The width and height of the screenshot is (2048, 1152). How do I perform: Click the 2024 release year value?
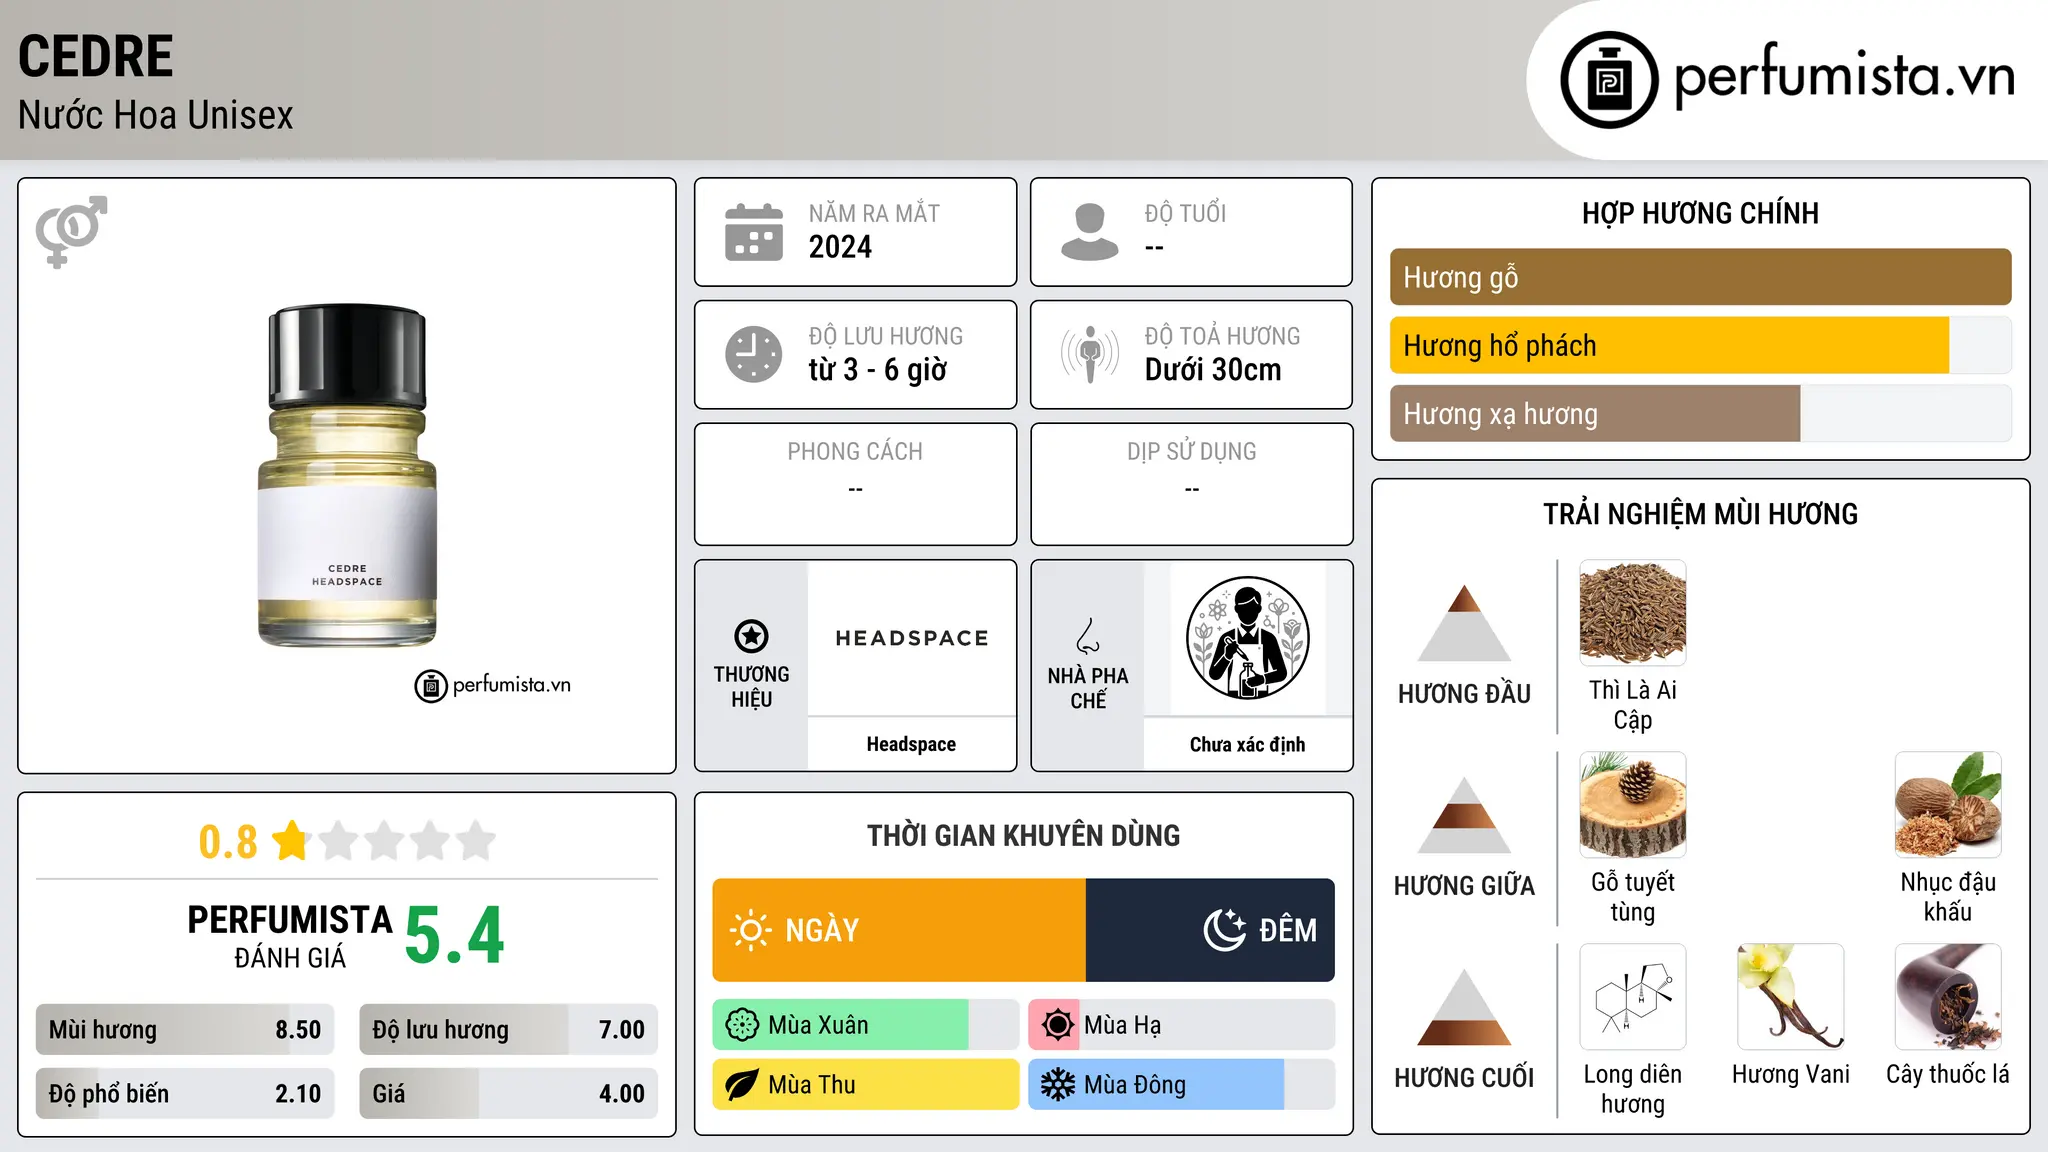(x=840, y=247)
